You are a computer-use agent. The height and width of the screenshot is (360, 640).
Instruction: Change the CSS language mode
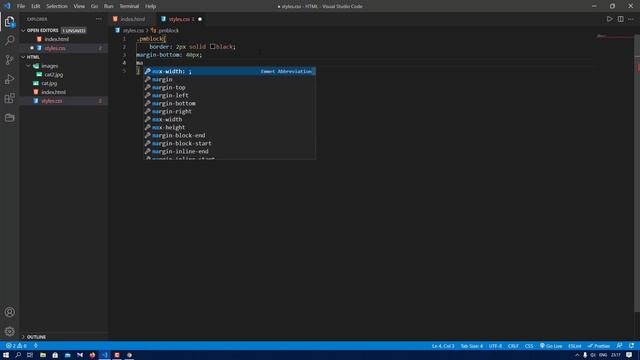529,346
